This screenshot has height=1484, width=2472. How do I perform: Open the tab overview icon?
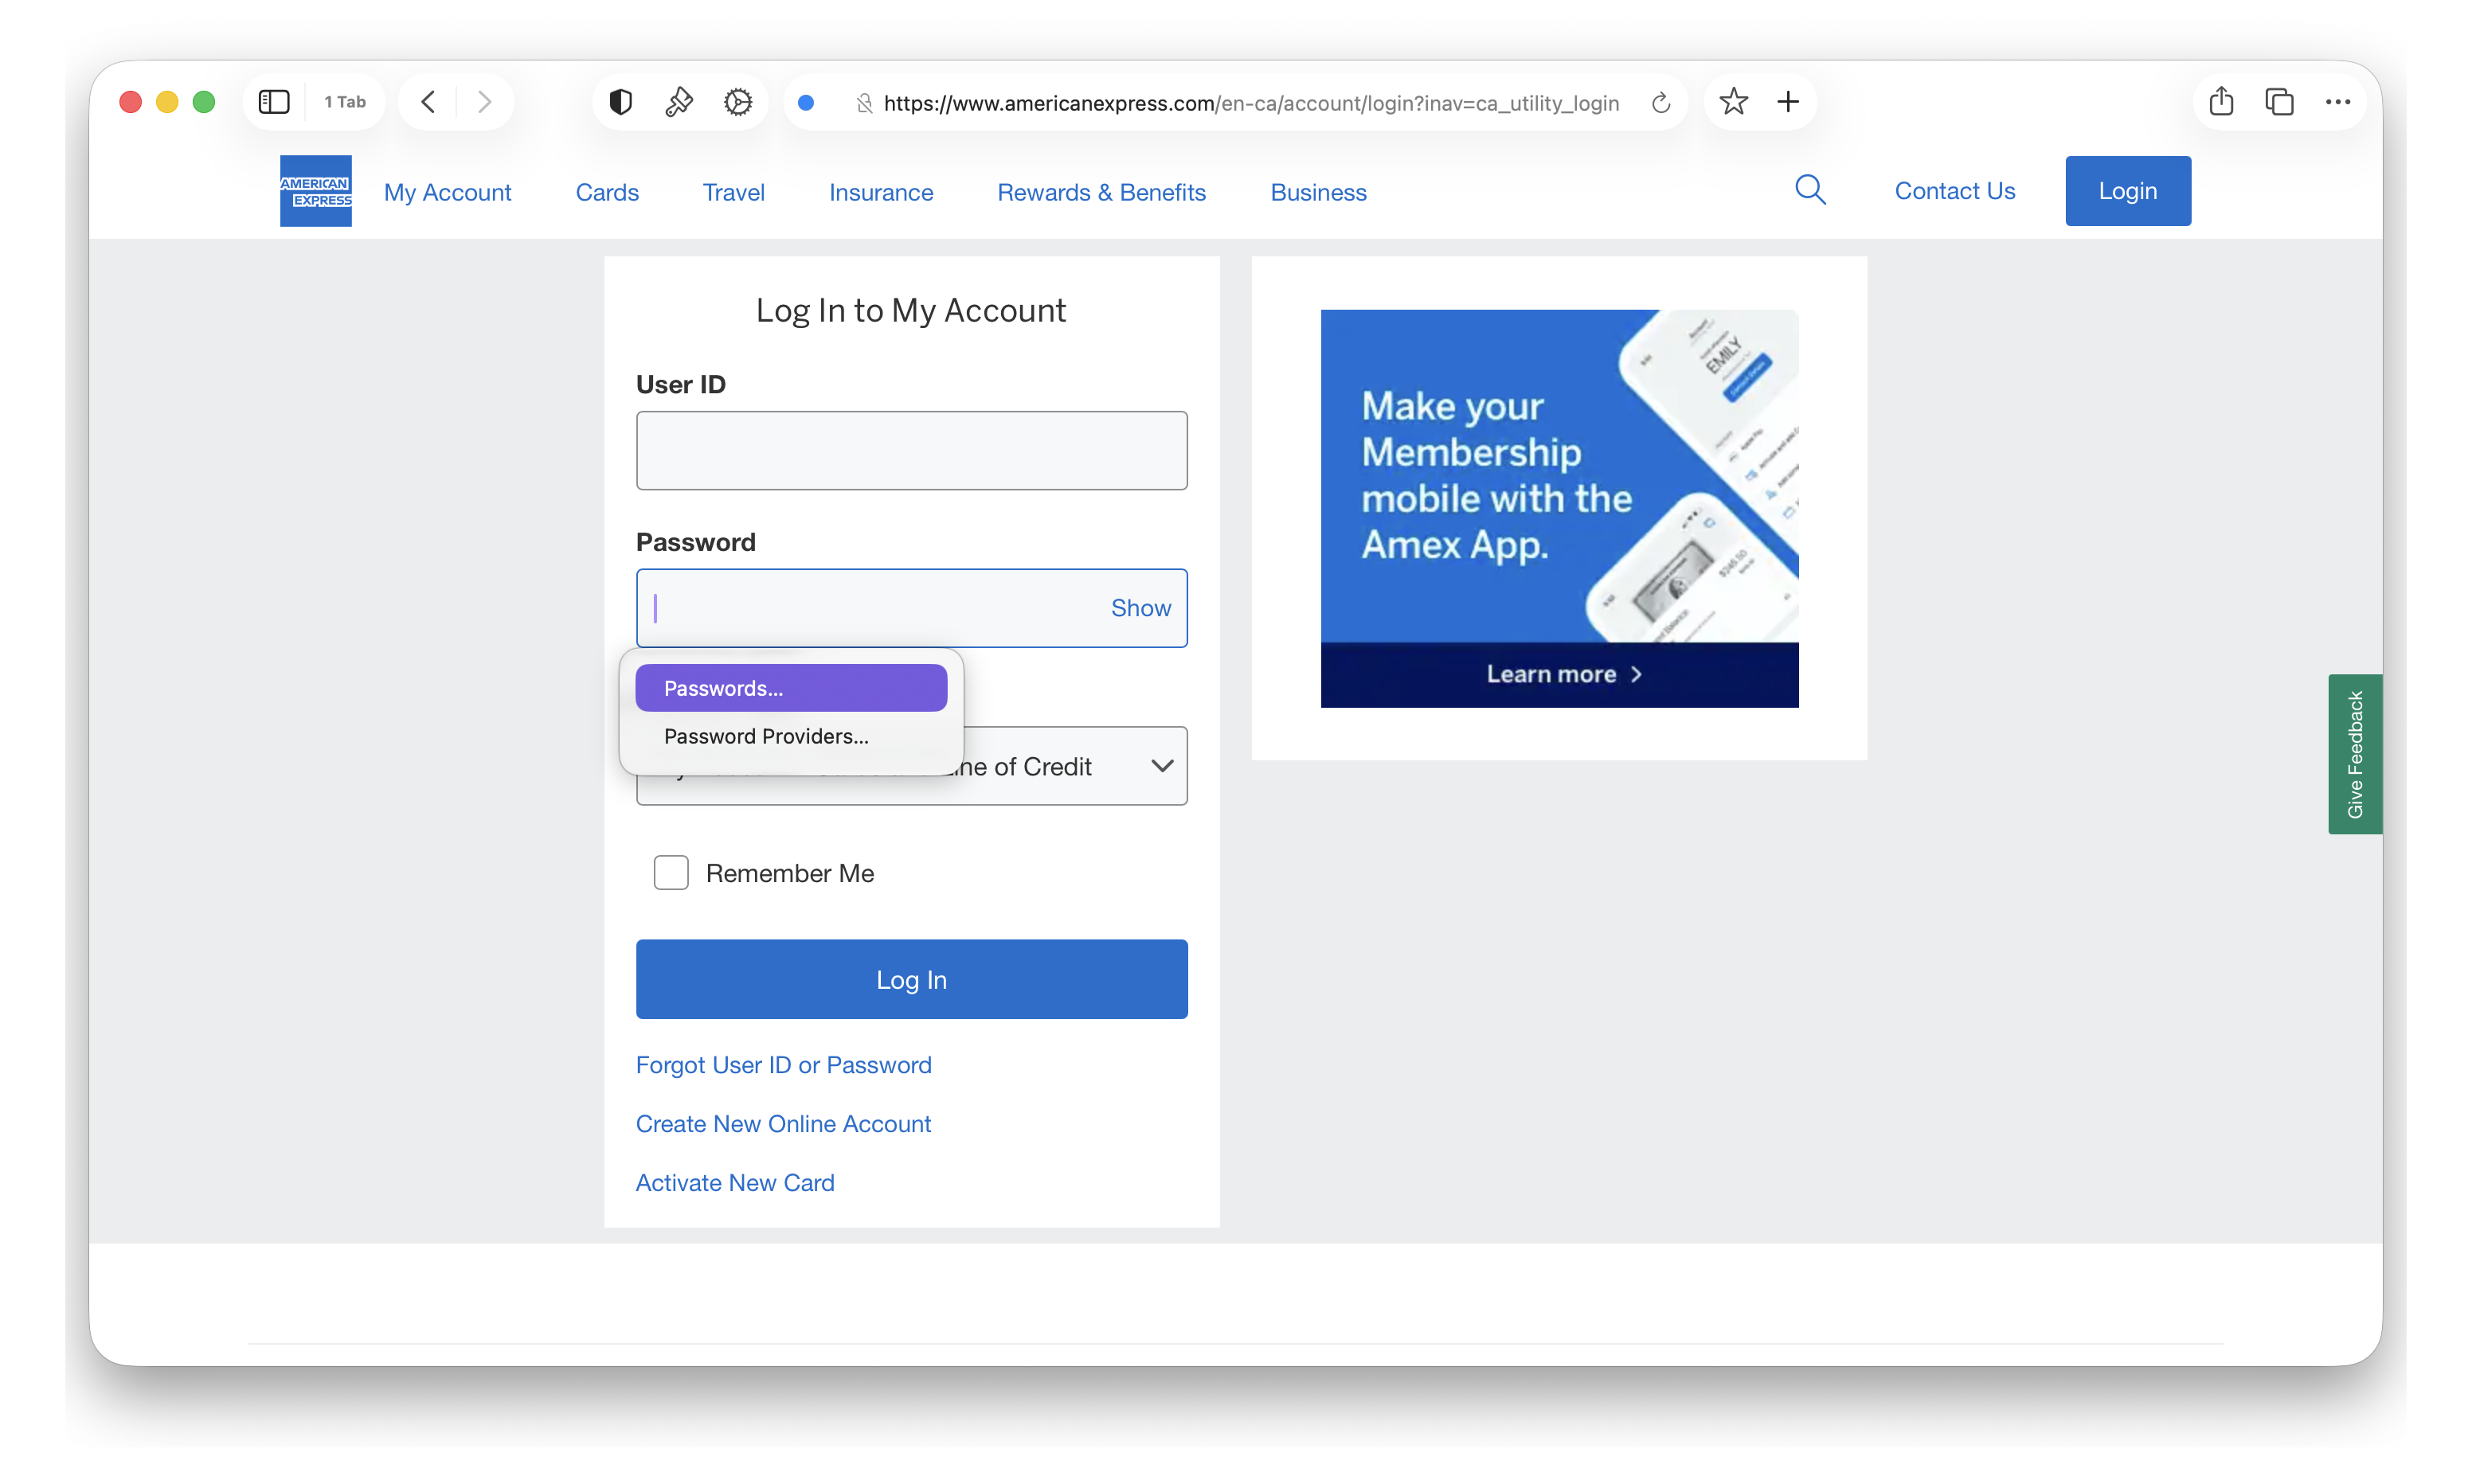tap(2279, 102)
